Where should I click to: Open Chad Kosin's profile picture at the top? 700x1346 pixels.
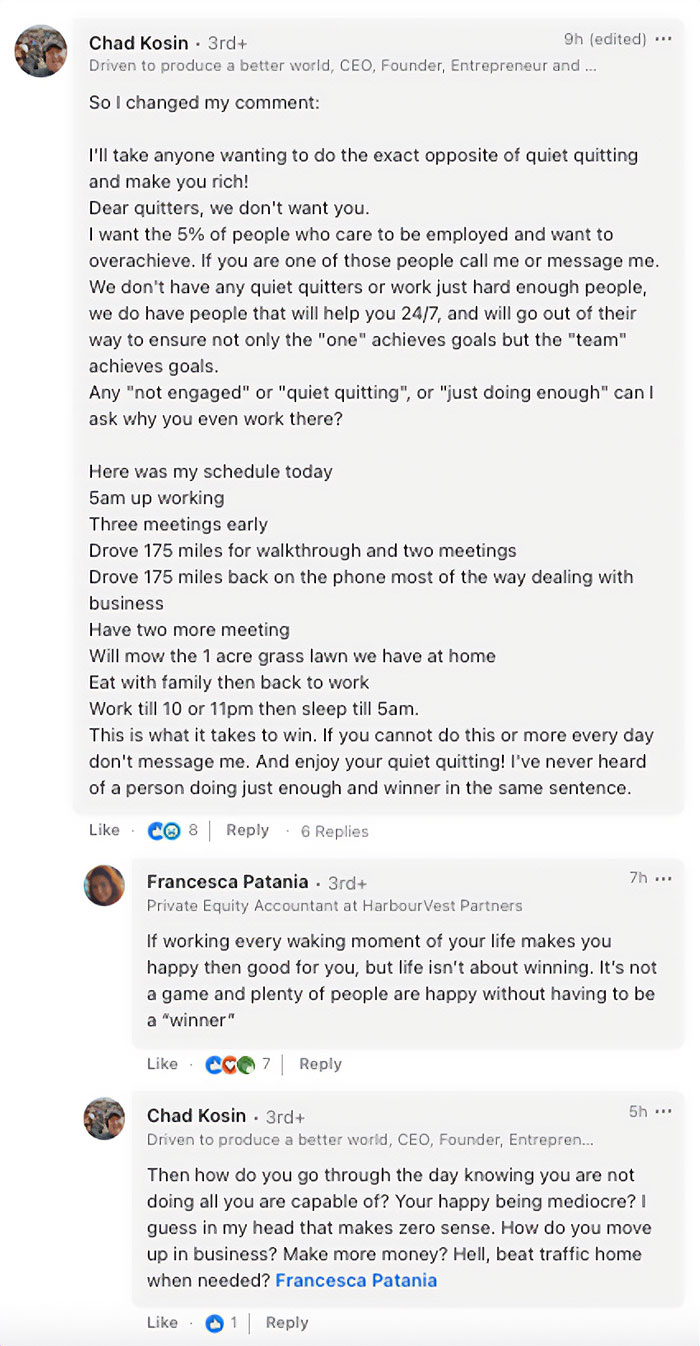[x=40, y=50]
